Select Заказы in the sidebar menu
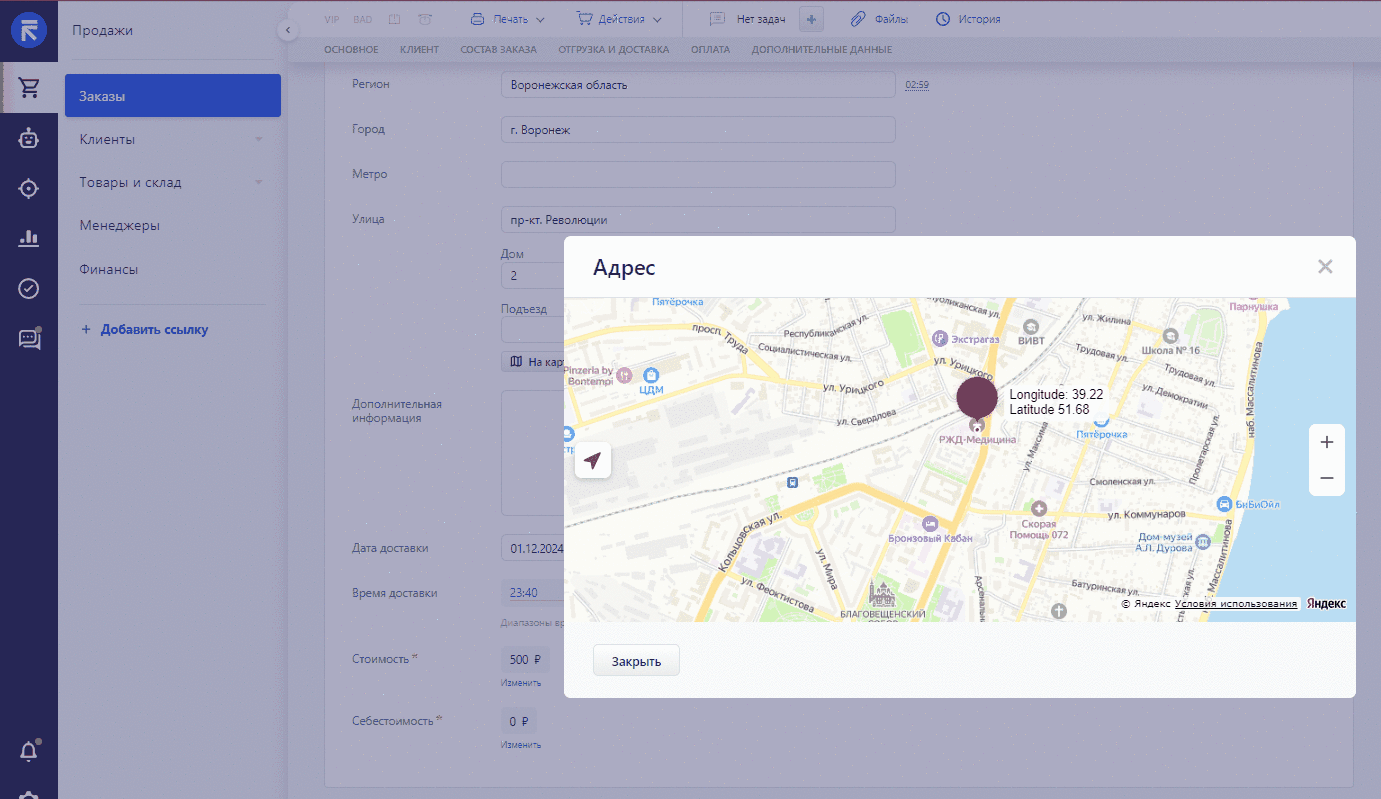This screenshot has height=799, width=1381. point(173,96)
